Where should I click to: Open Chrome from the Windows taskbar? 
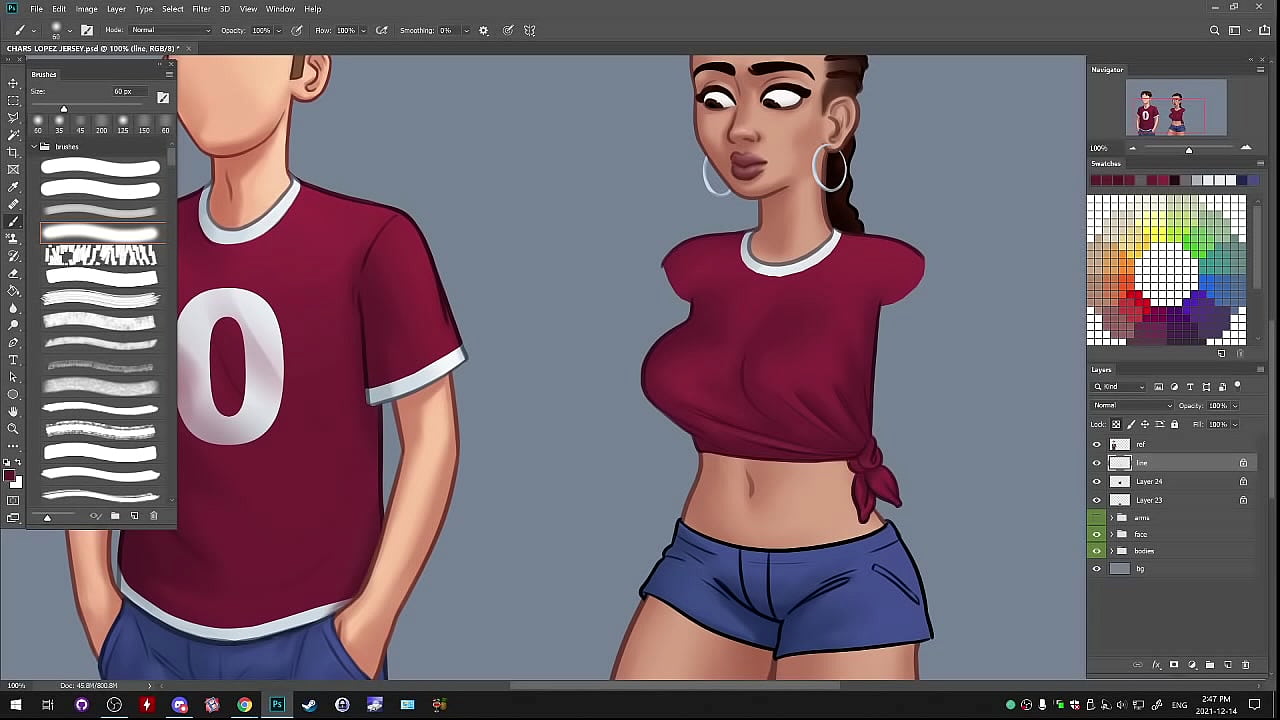click(244, 705)
